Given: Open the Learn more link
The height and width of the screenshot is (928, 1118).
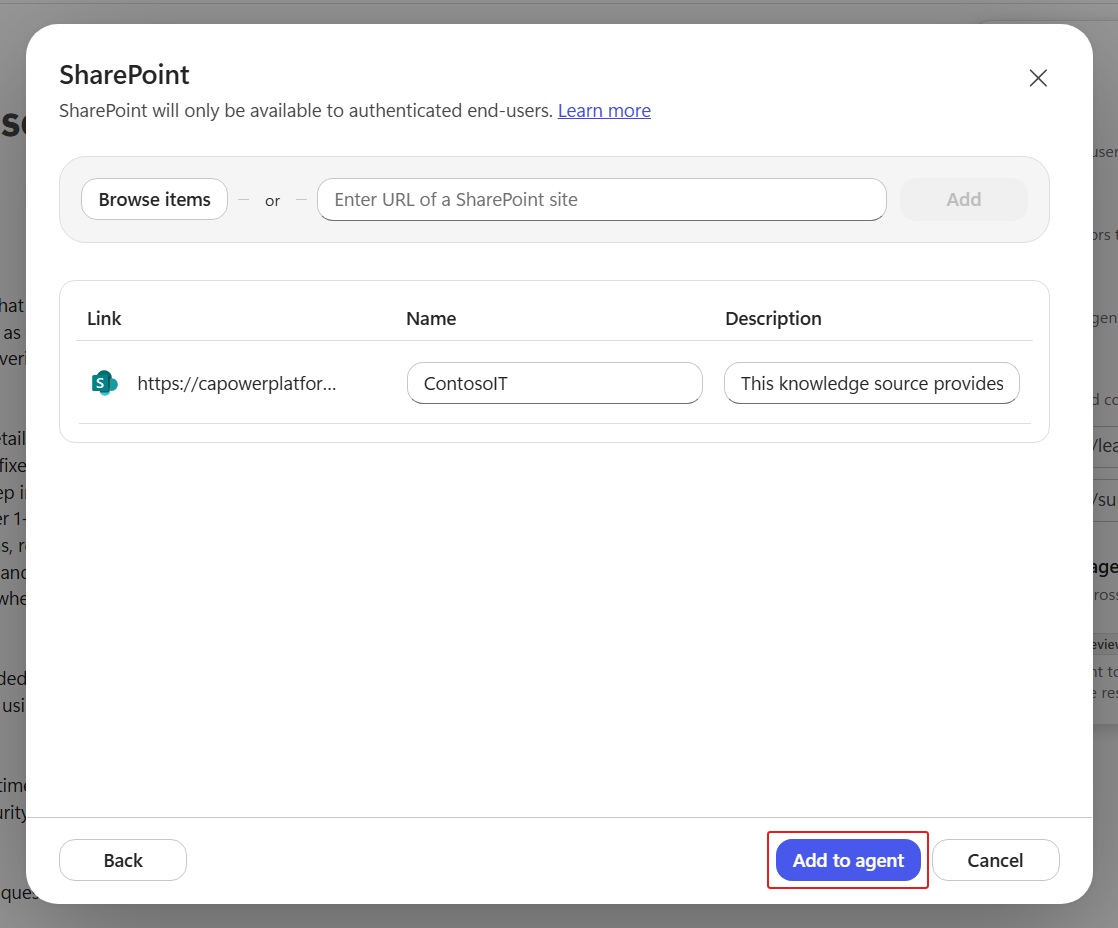Looking at the screenshot, I should [x=604, y=110].
